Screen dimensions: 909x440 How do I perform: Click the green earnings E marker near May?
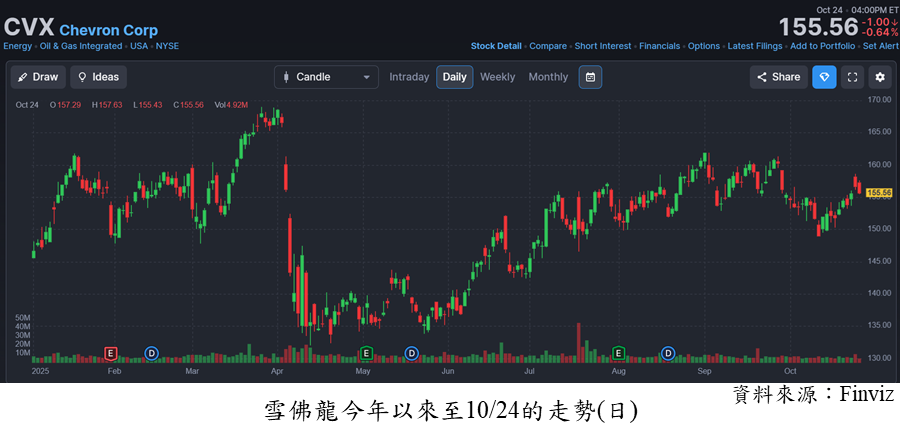point(366,353)
